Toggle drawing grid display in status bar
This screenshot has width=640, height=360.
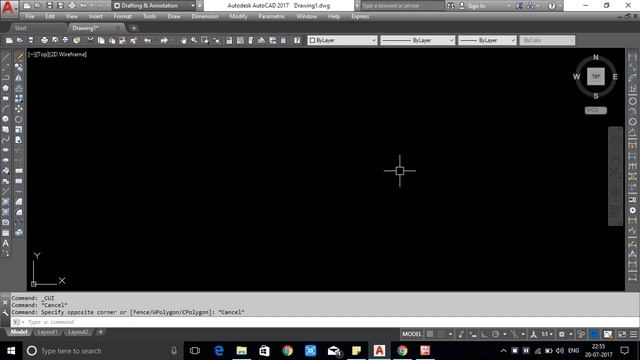tap(430, 334)
